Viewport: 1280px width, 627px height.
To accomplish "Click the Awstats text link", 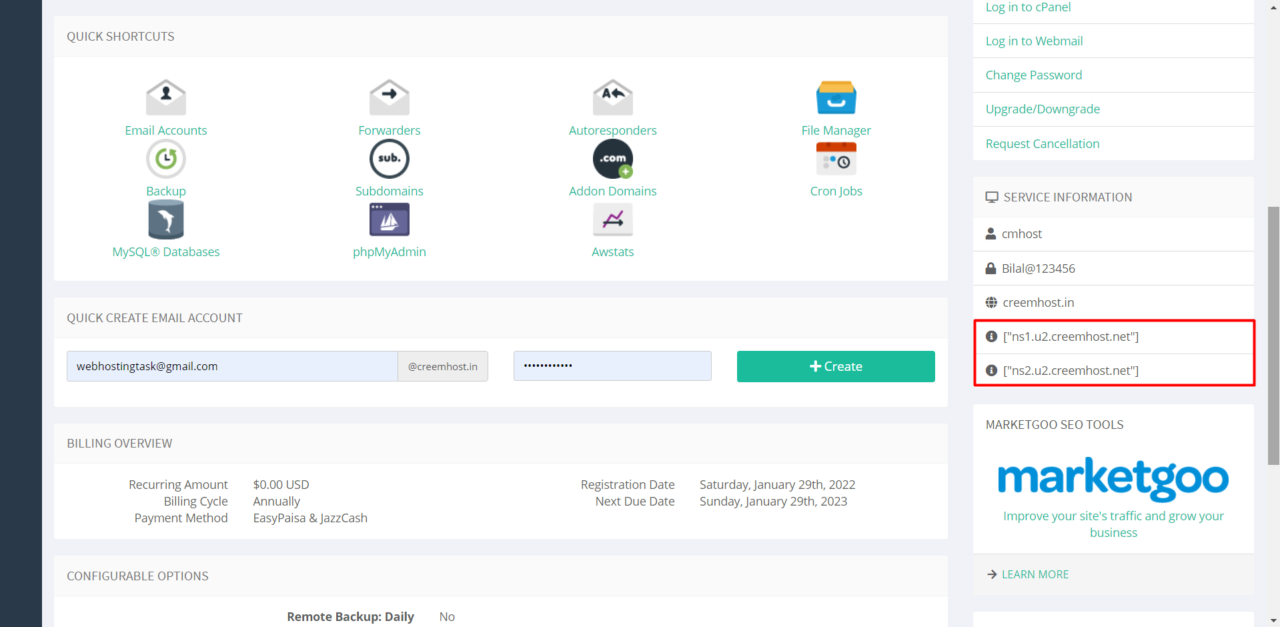I will point(613,252).
